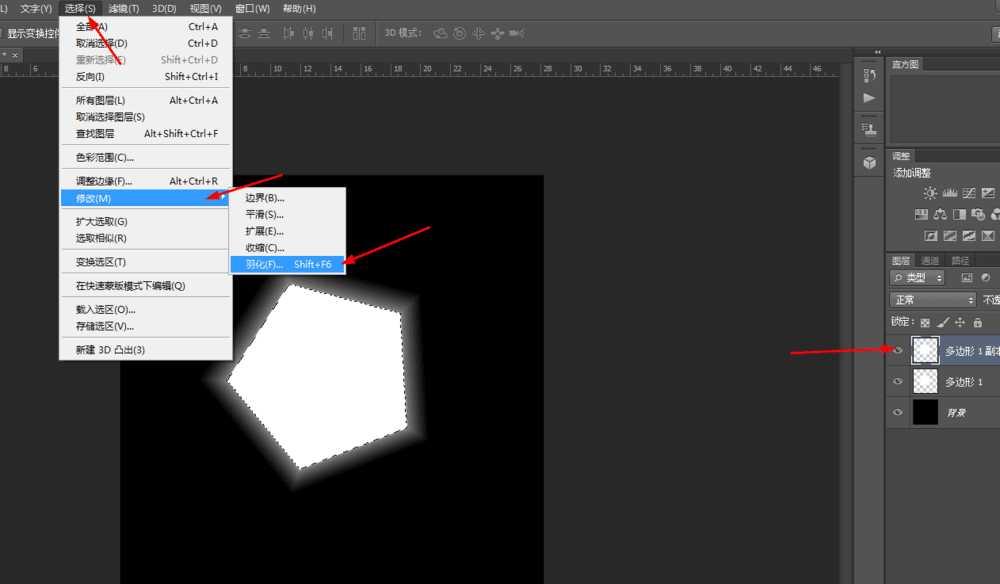This screenshot has width=1000, height=584.
Task: Open the History panel icon in side dock
Action: point(869,76)
